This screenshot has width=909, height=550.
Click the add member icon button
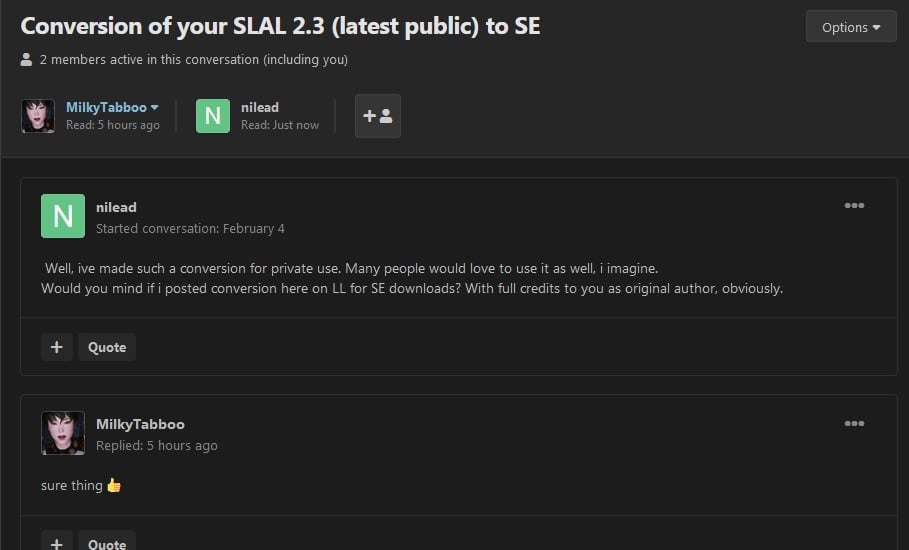tap(378, 116)
